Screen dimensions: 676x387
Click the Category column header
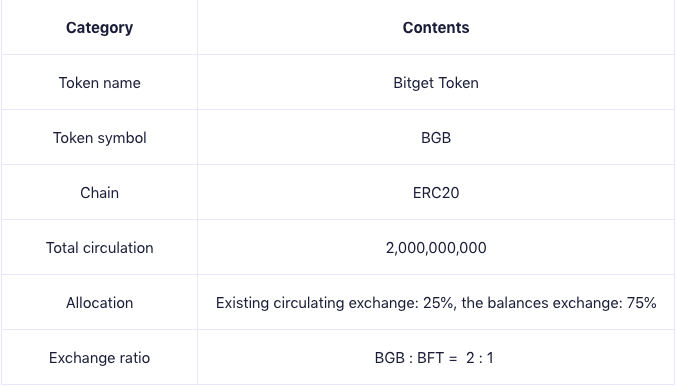pyautogui.click(x=99, y=28)
